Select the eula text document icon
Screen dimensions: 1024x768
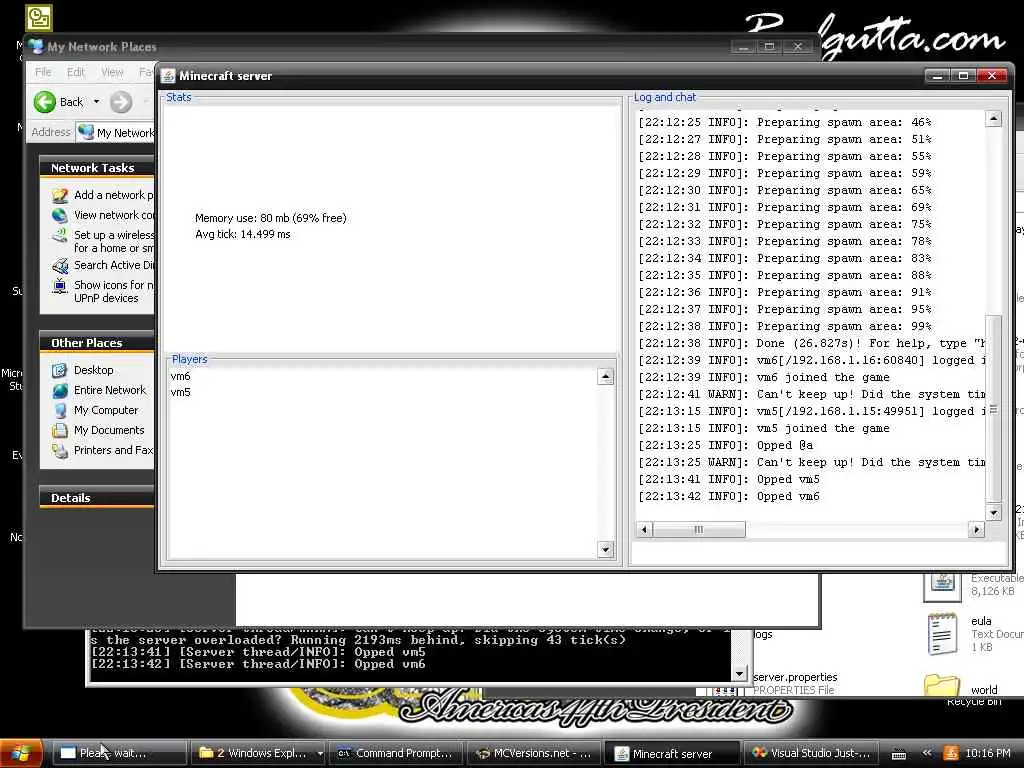pos(942,633)
